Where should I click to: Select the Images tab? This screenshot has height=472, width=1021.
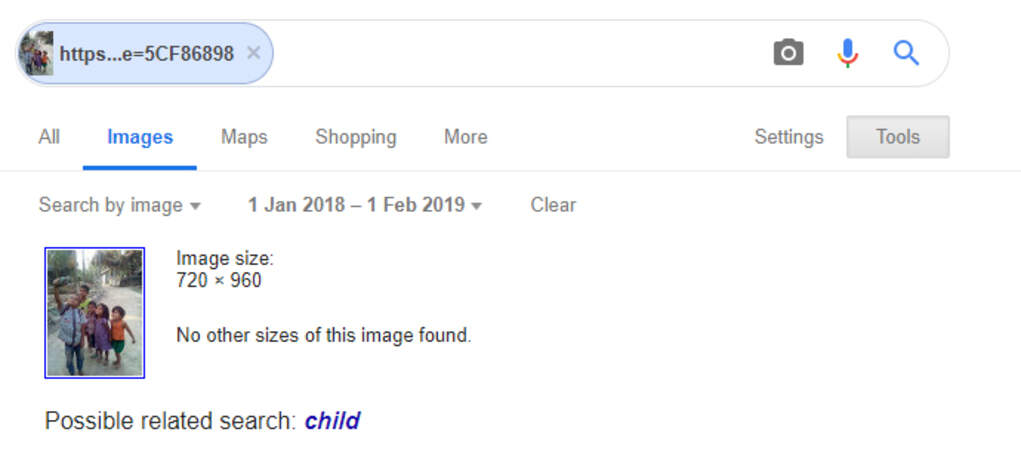[140, 137]
